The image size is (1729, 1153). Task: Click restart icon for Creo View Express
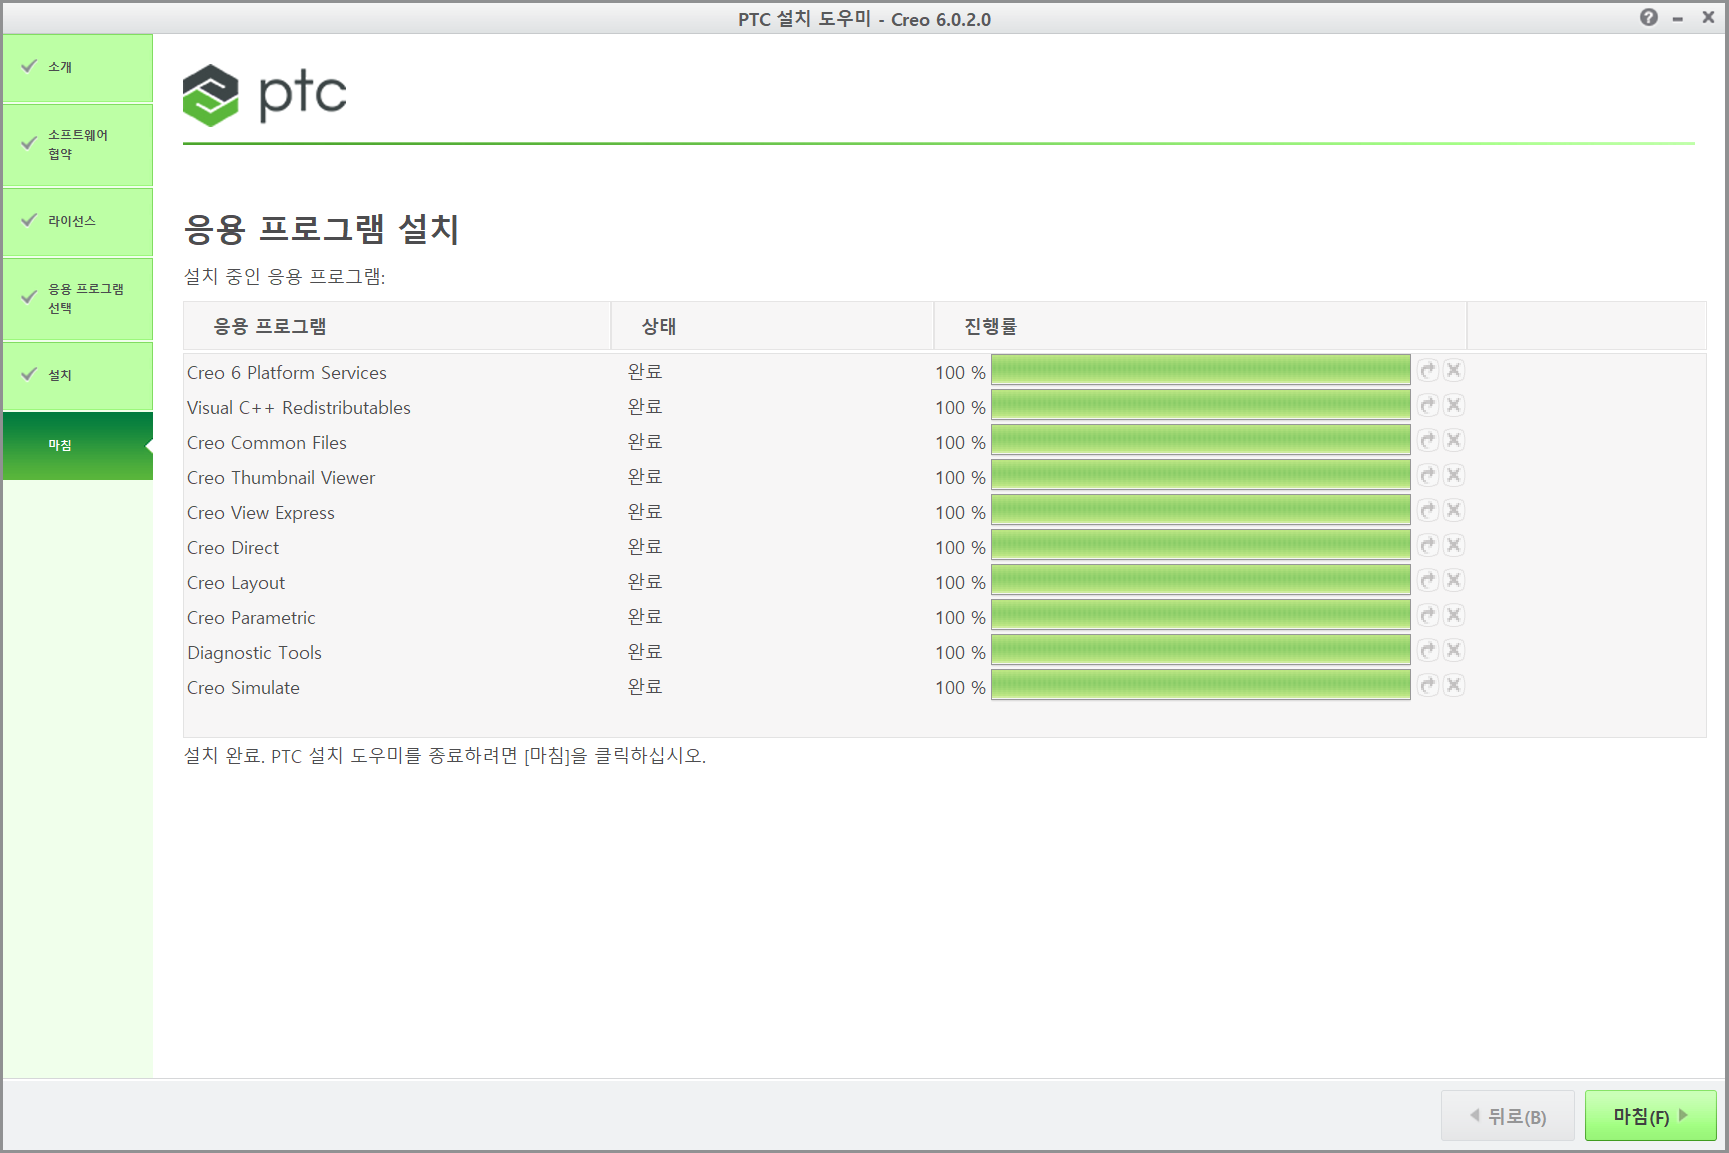coord(1428,510)
